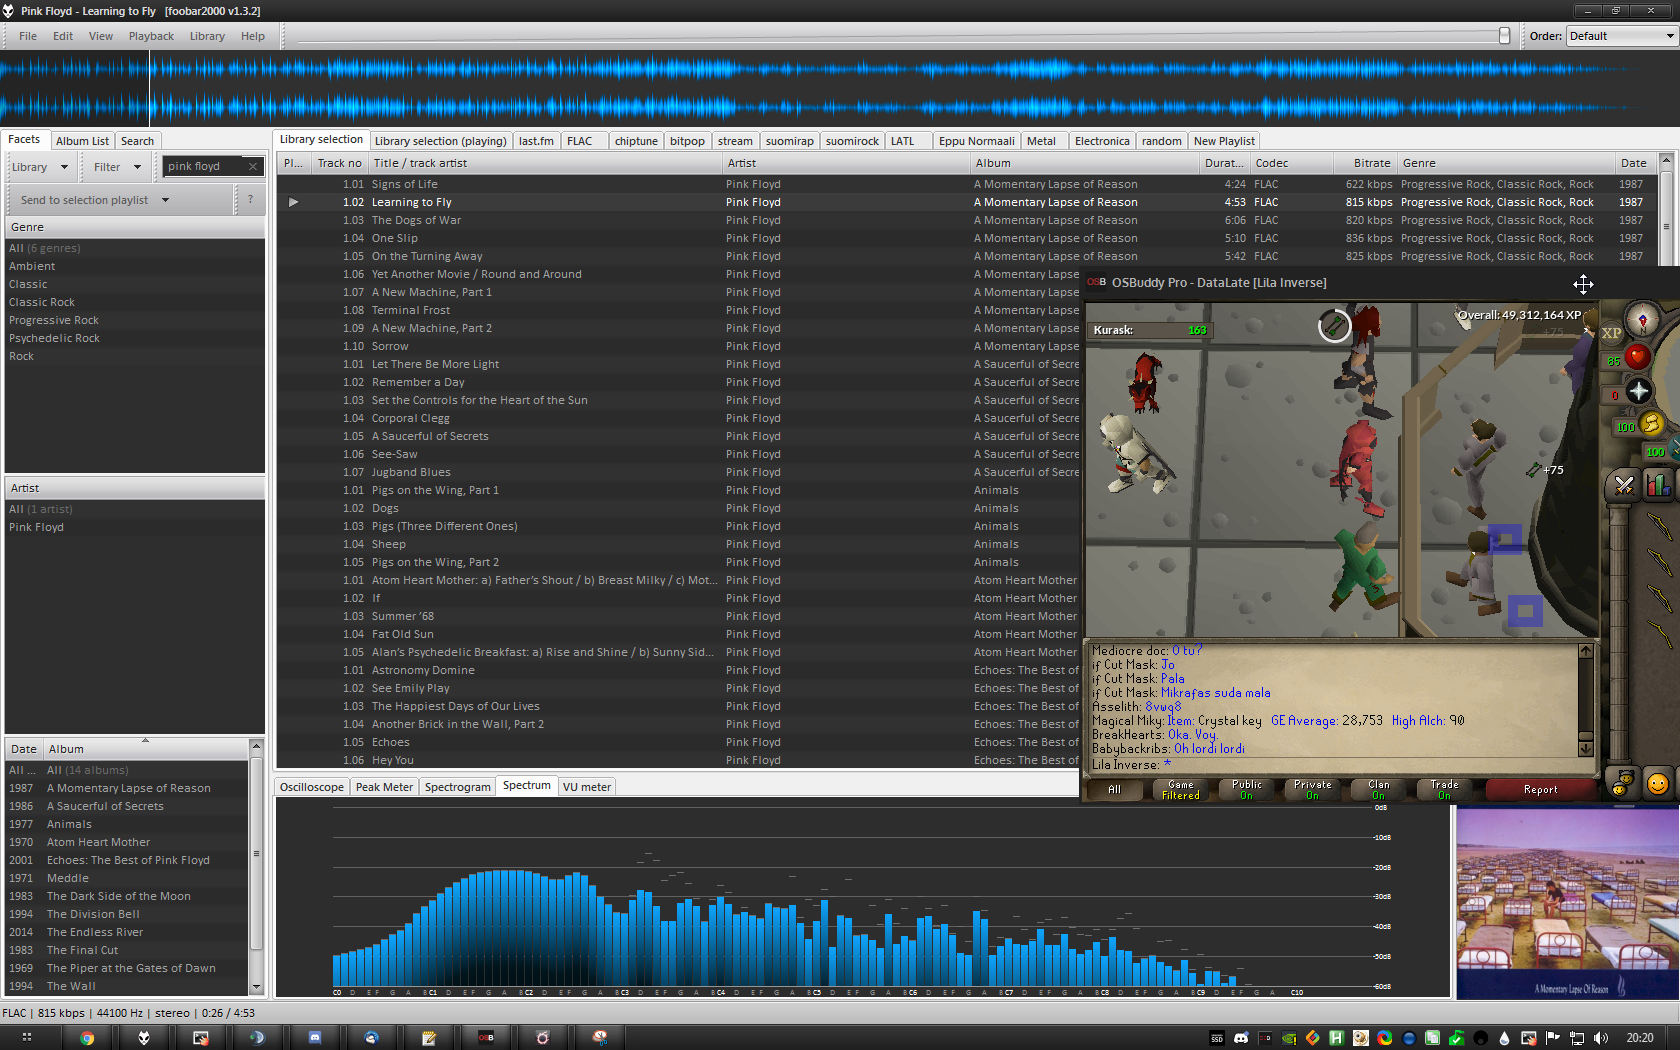Sort by the Bitrate column header
This screenshot has width=1680, height=1050.
pyautogui.click(x=1365, y=163)
